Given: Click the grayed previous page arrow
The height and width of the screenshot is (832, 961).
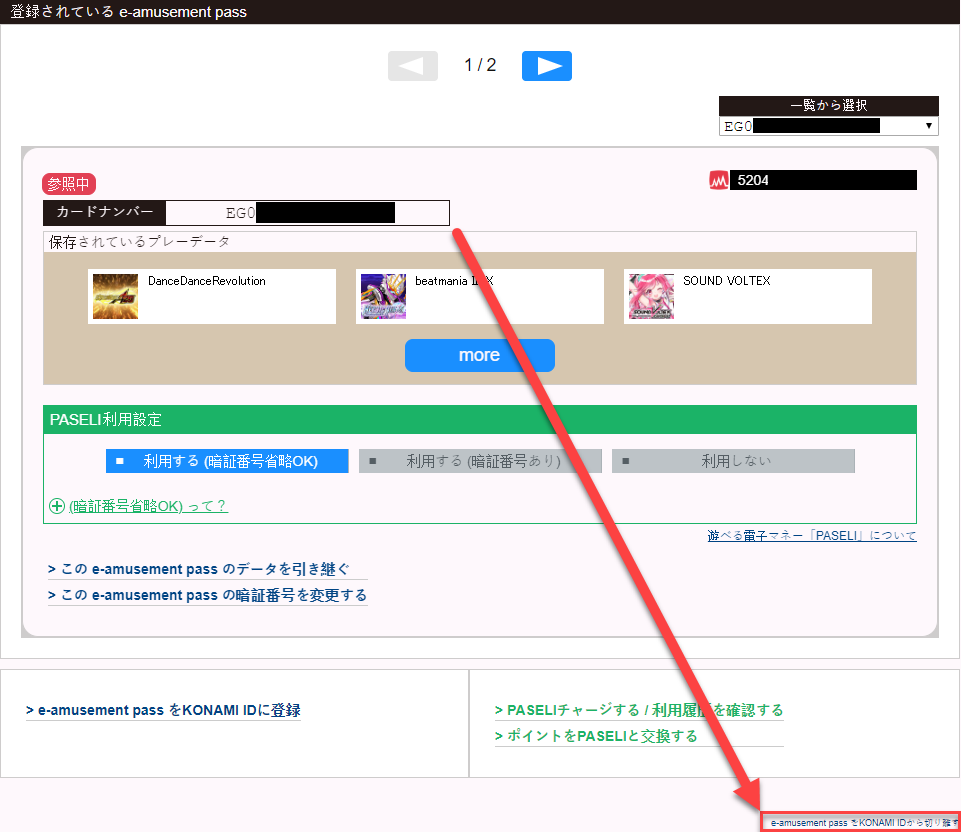Looking at the screenshot, I should click(413, 66).
